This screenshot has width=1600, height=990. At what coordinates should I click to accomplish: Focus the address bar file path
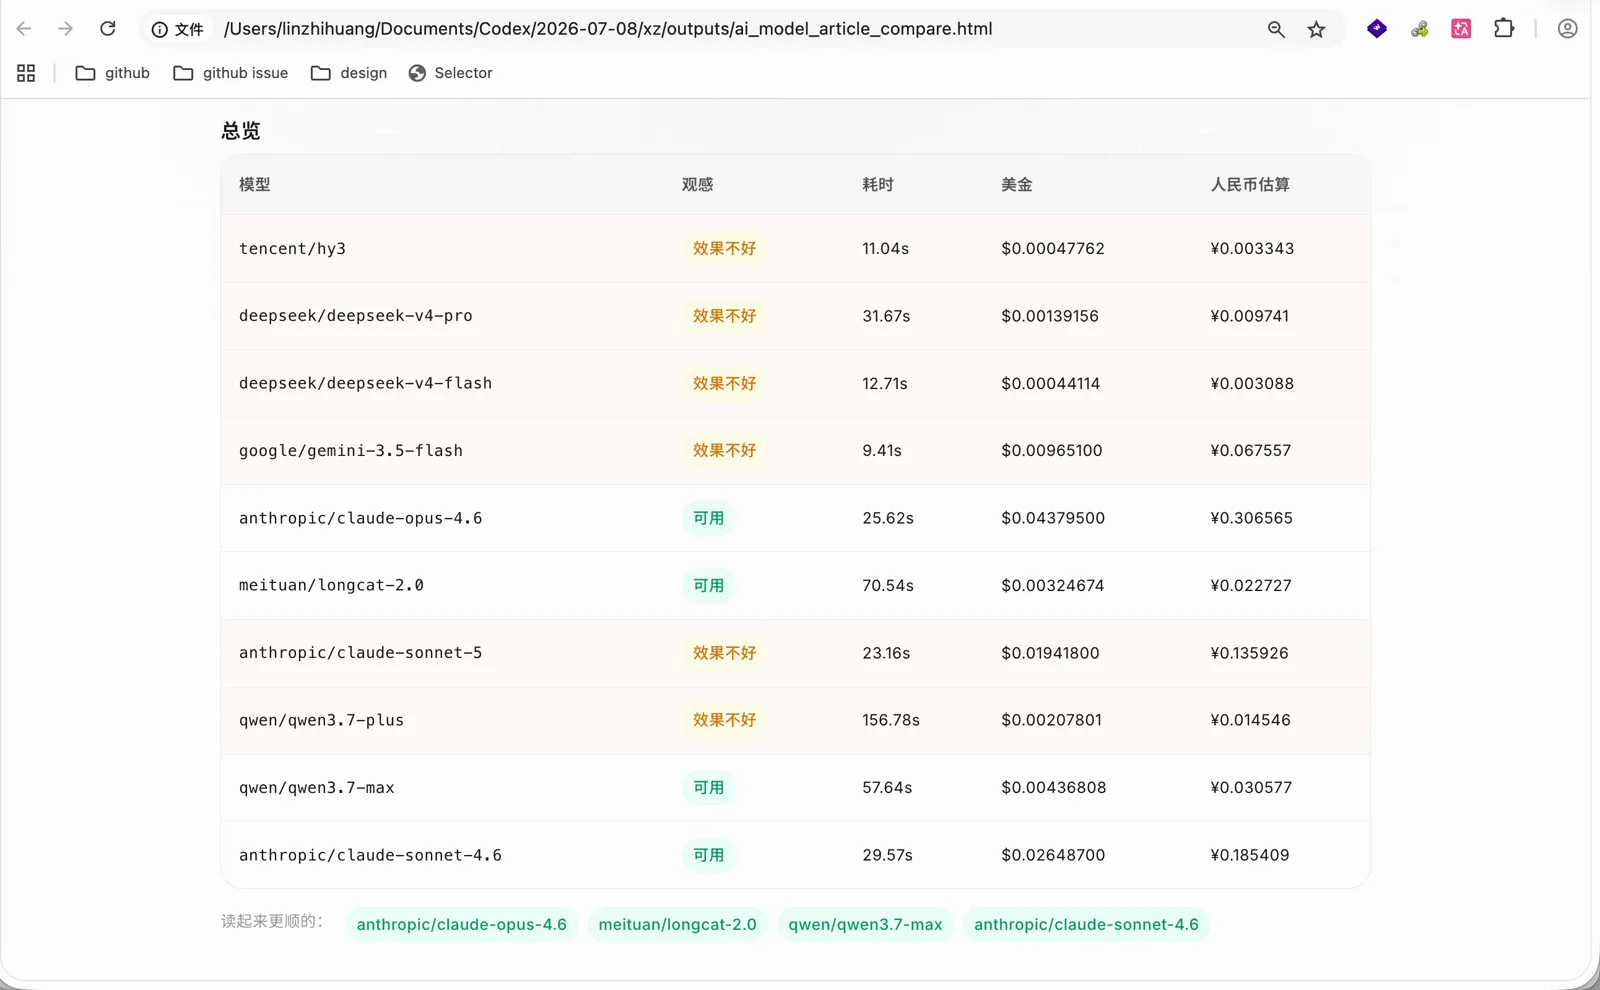608,29
